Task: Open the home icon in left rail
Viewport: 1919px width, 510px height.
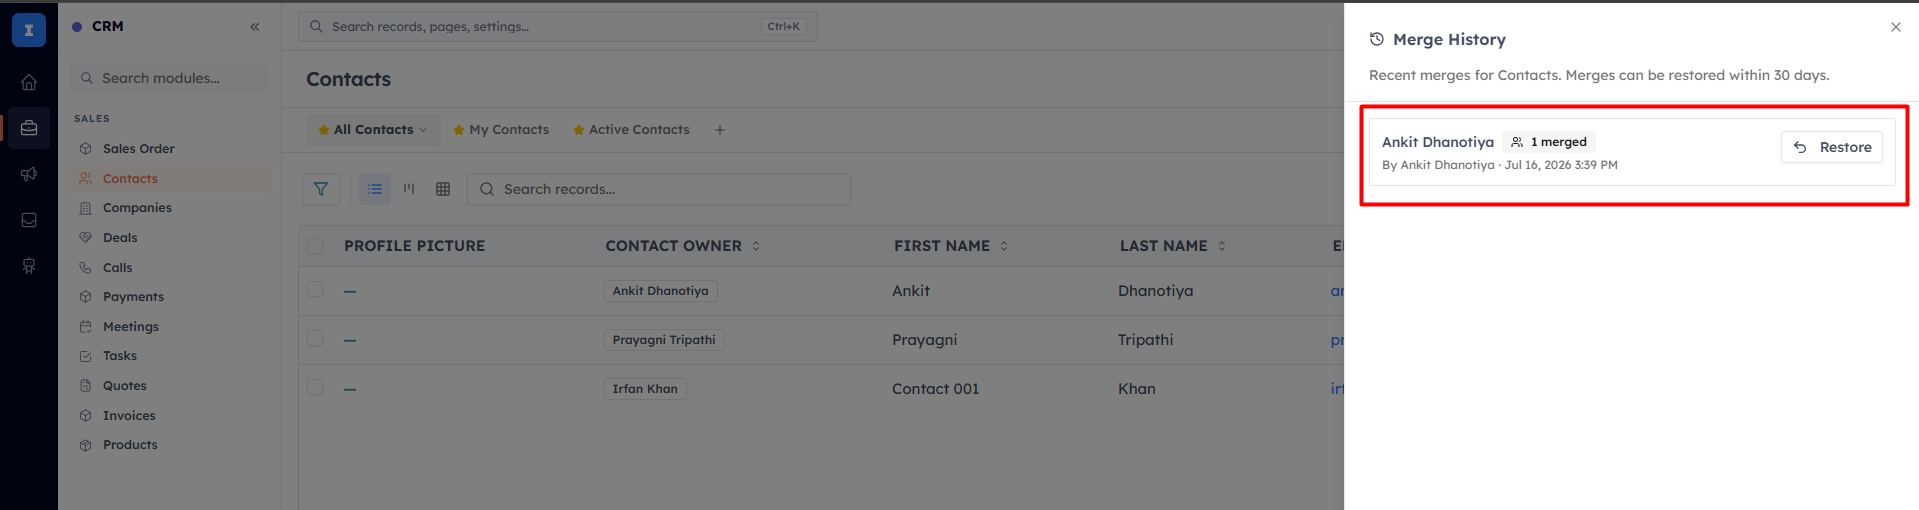Action: click(x=29, y=82)
